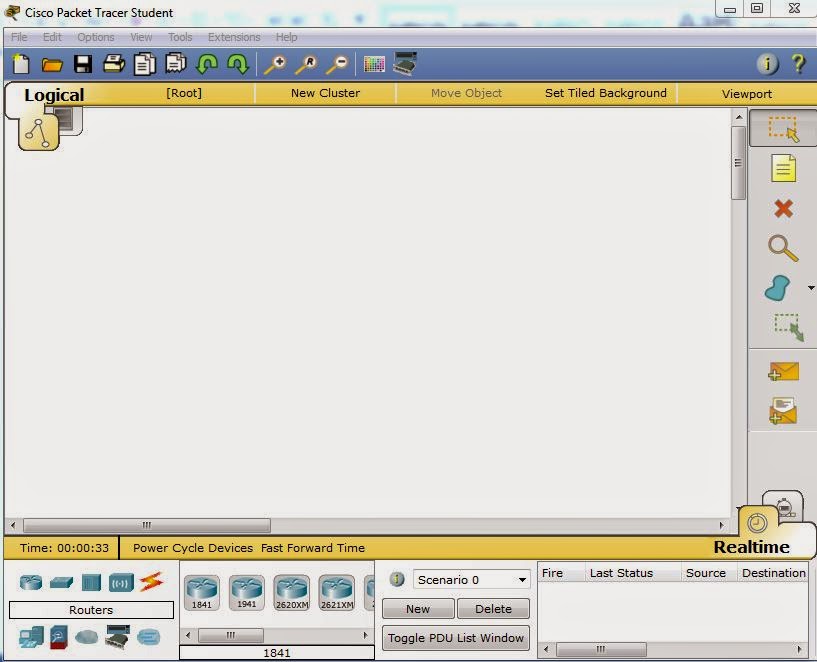This screenshot has height=662, width=817.
Task: Open the File menu
Action: tap(19, 37)
